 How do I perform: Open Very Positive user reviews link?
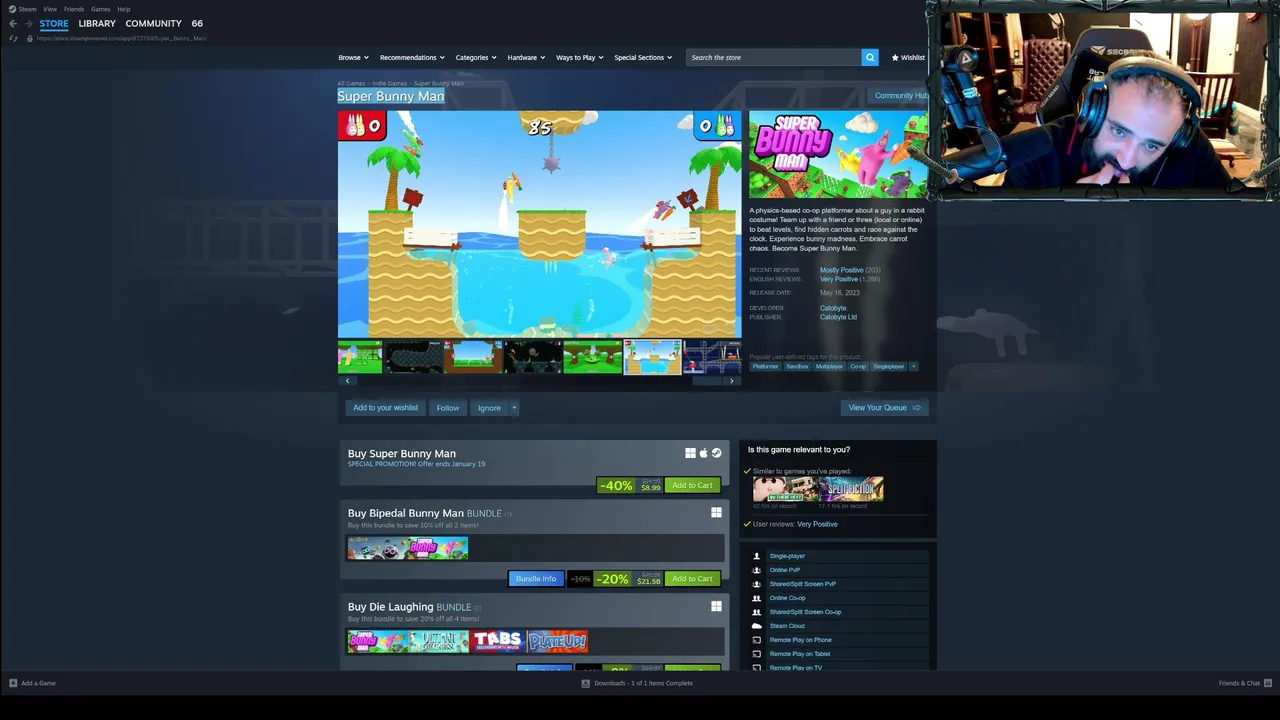[x=817, y=524]
